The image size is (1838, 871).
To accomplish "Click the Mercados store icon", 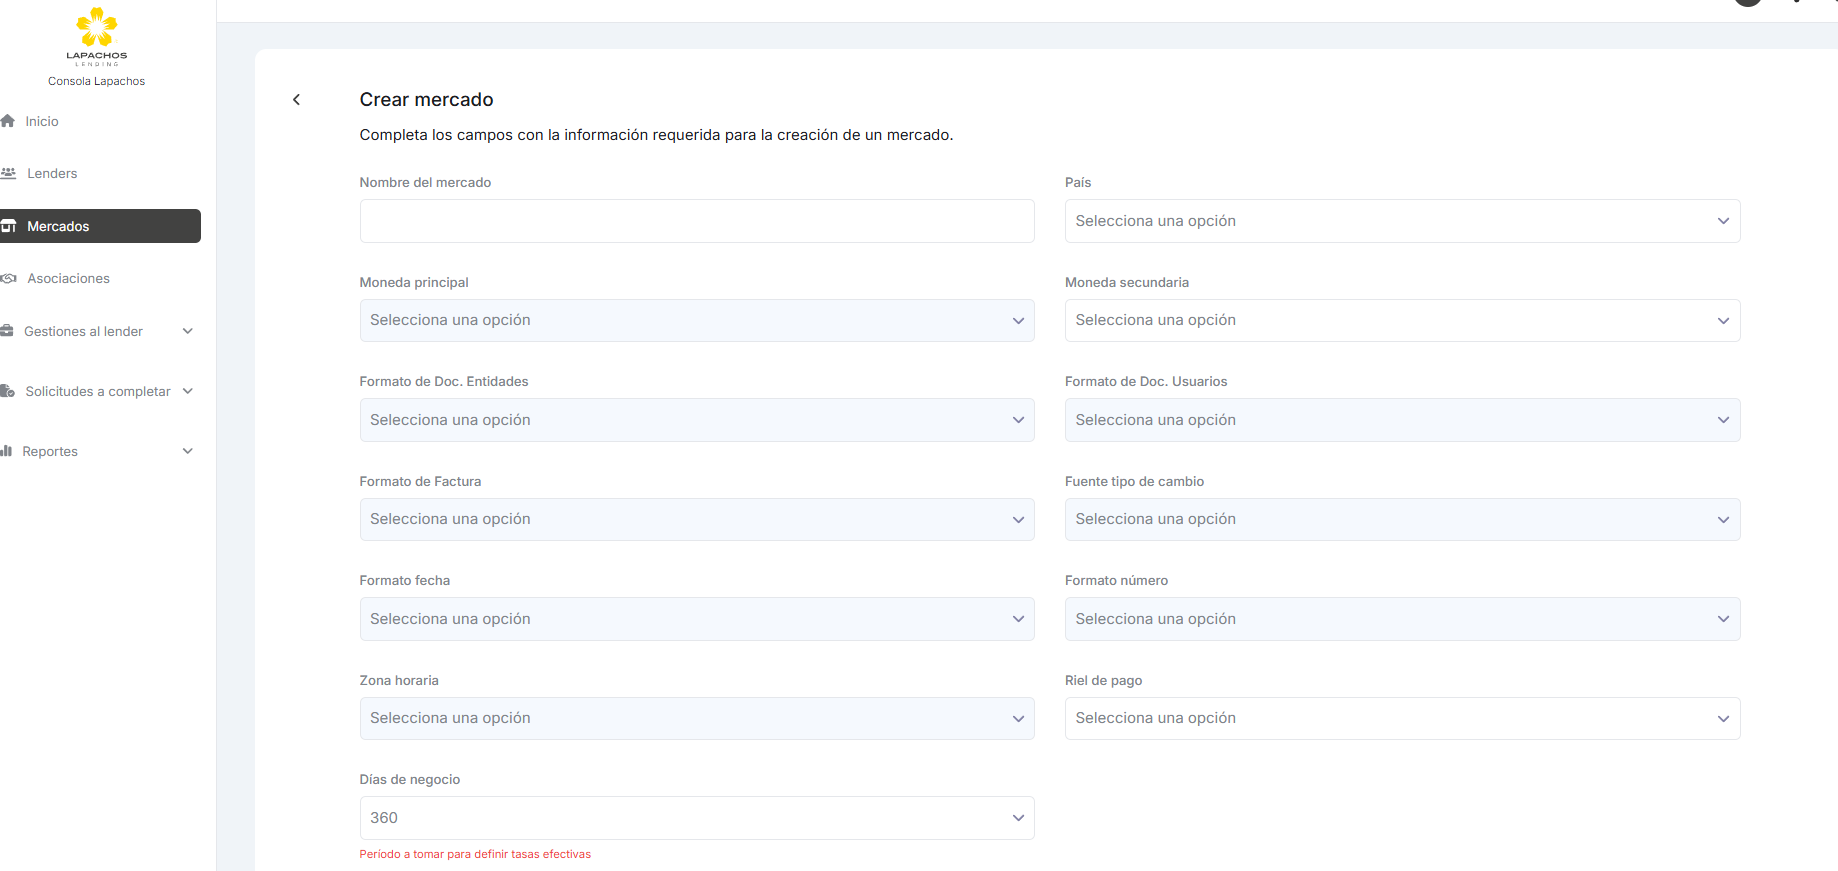I will pyautogui.click(x=8, y=226).
